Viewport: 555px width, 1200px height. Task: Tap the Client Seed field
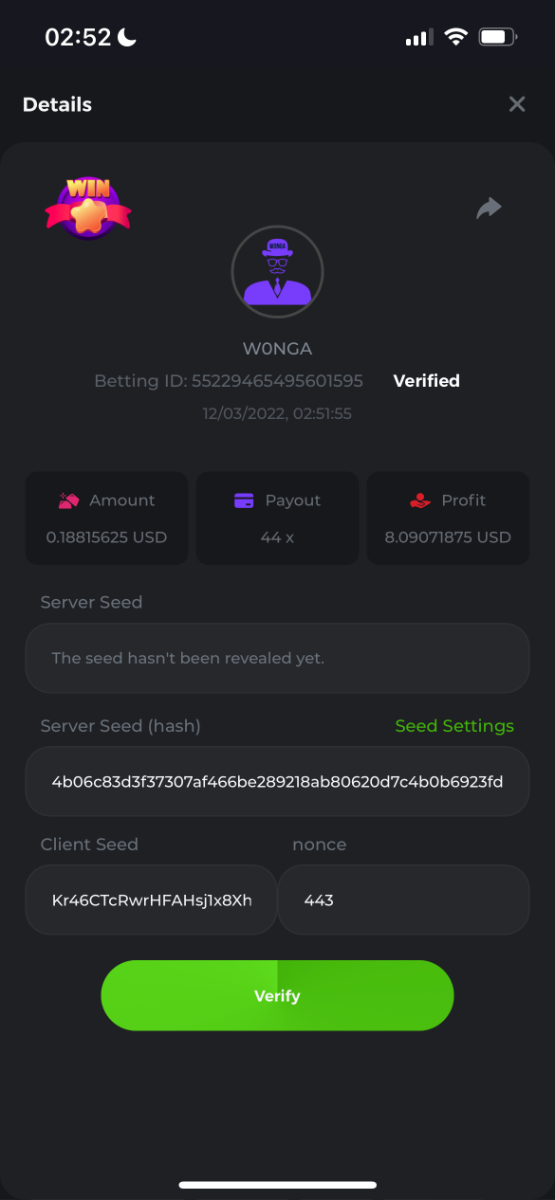point(151,899)
